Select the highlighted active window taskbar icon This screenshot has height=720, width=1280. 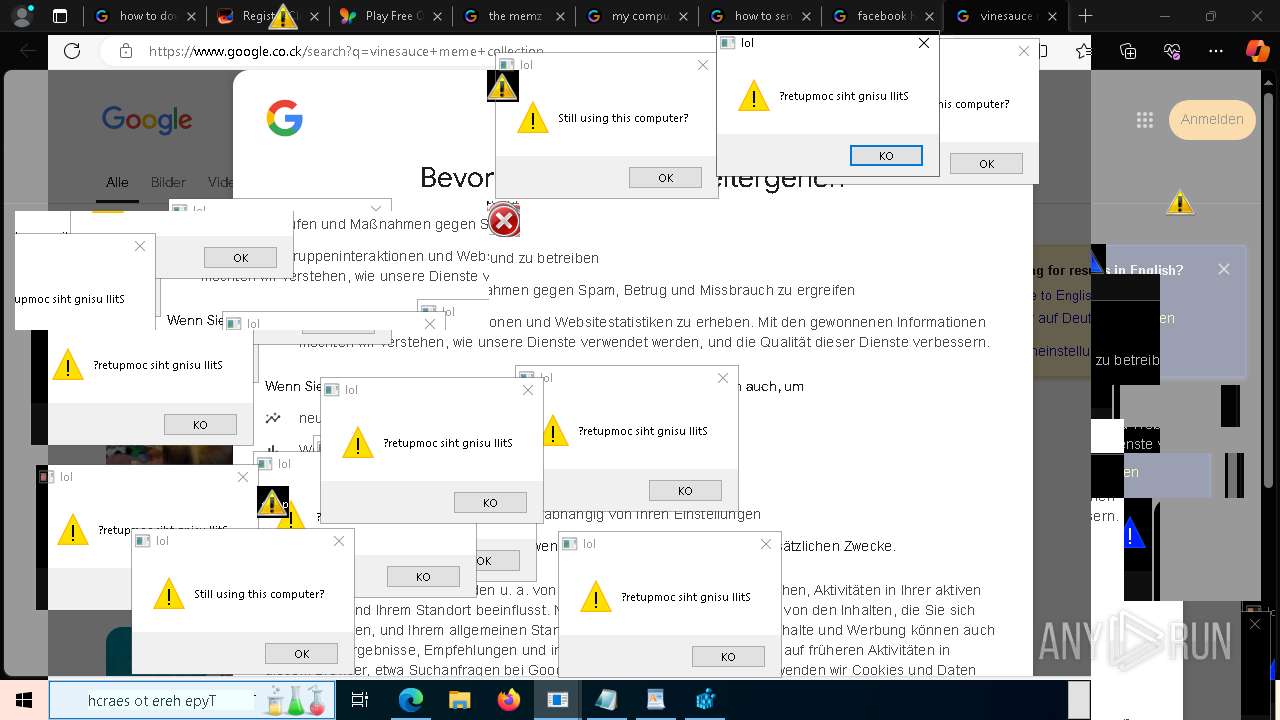(557, 700)
